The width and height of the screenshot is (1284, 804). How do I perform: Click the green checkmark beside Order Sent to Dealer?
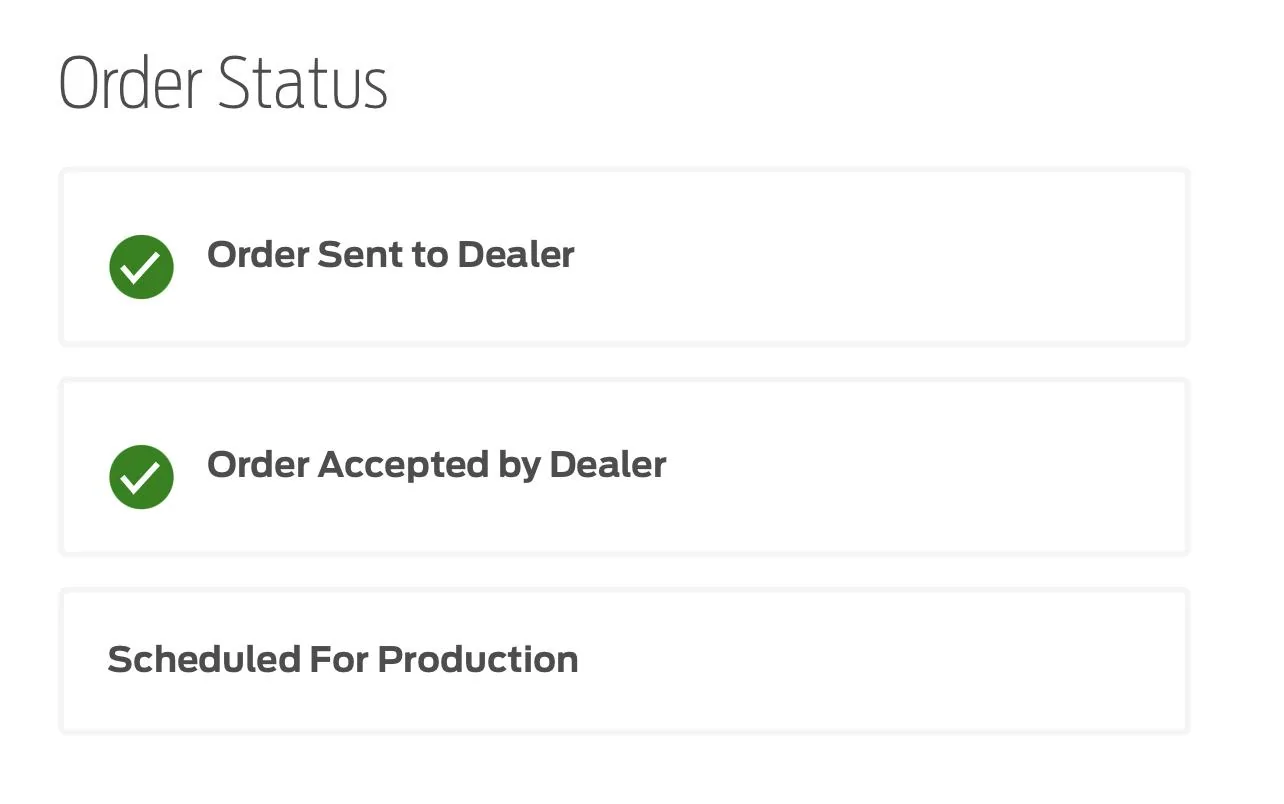141,267
